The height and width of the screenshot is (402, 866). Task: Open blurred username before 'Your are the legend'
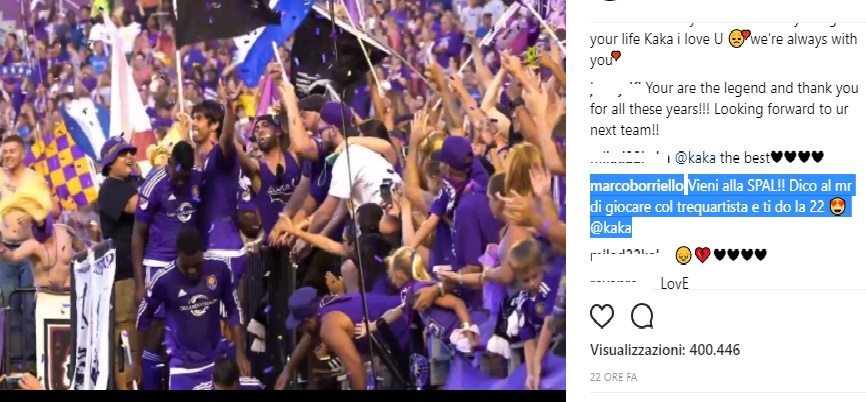point(615,88)
